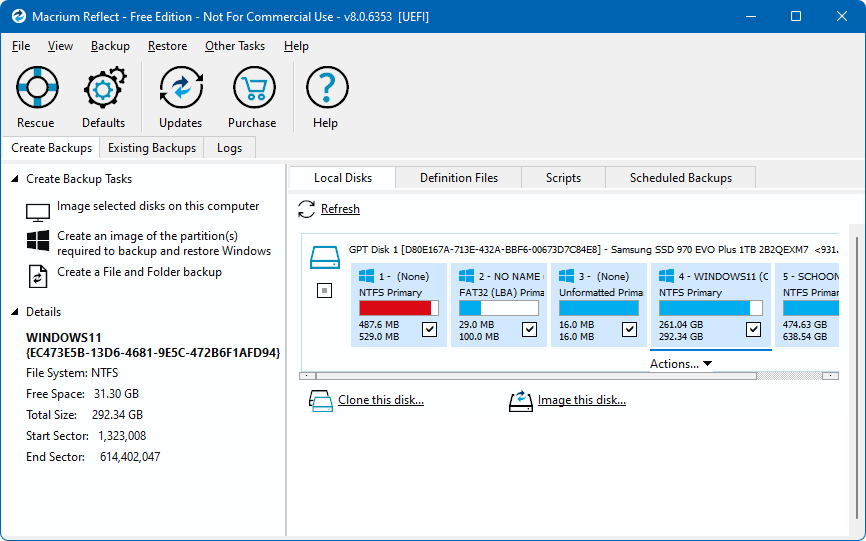
Task: Select the Create Backups tab
Action: [51, 148]
